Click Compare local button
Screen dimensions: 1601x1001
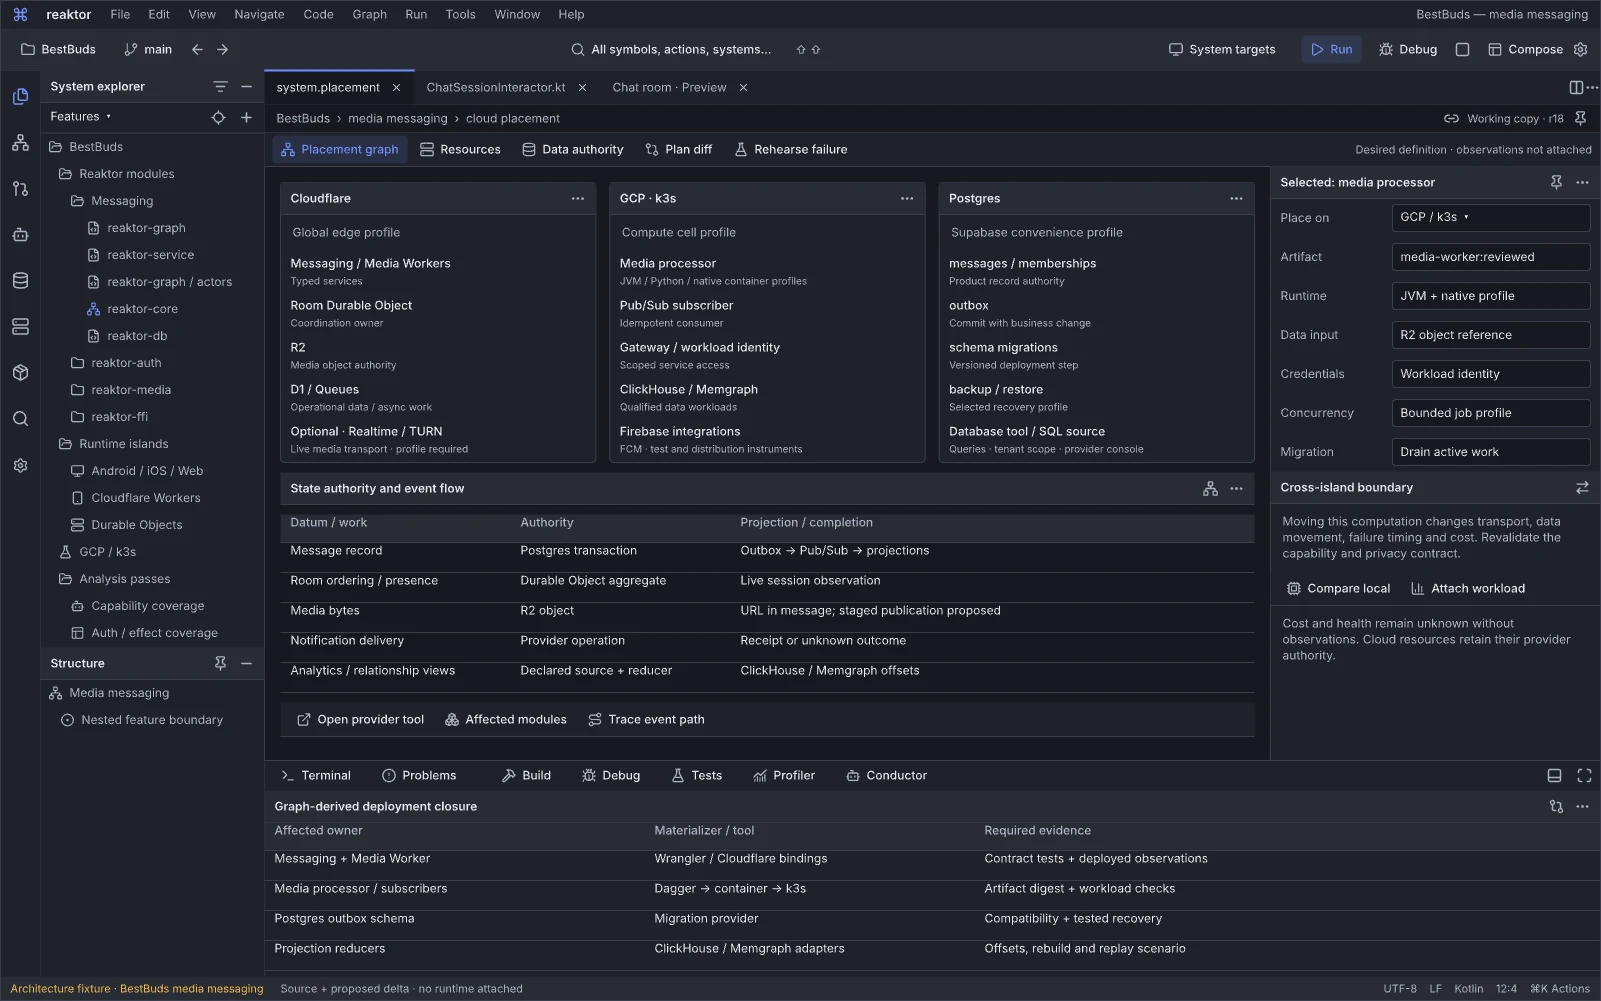(x=1338, y=589)
